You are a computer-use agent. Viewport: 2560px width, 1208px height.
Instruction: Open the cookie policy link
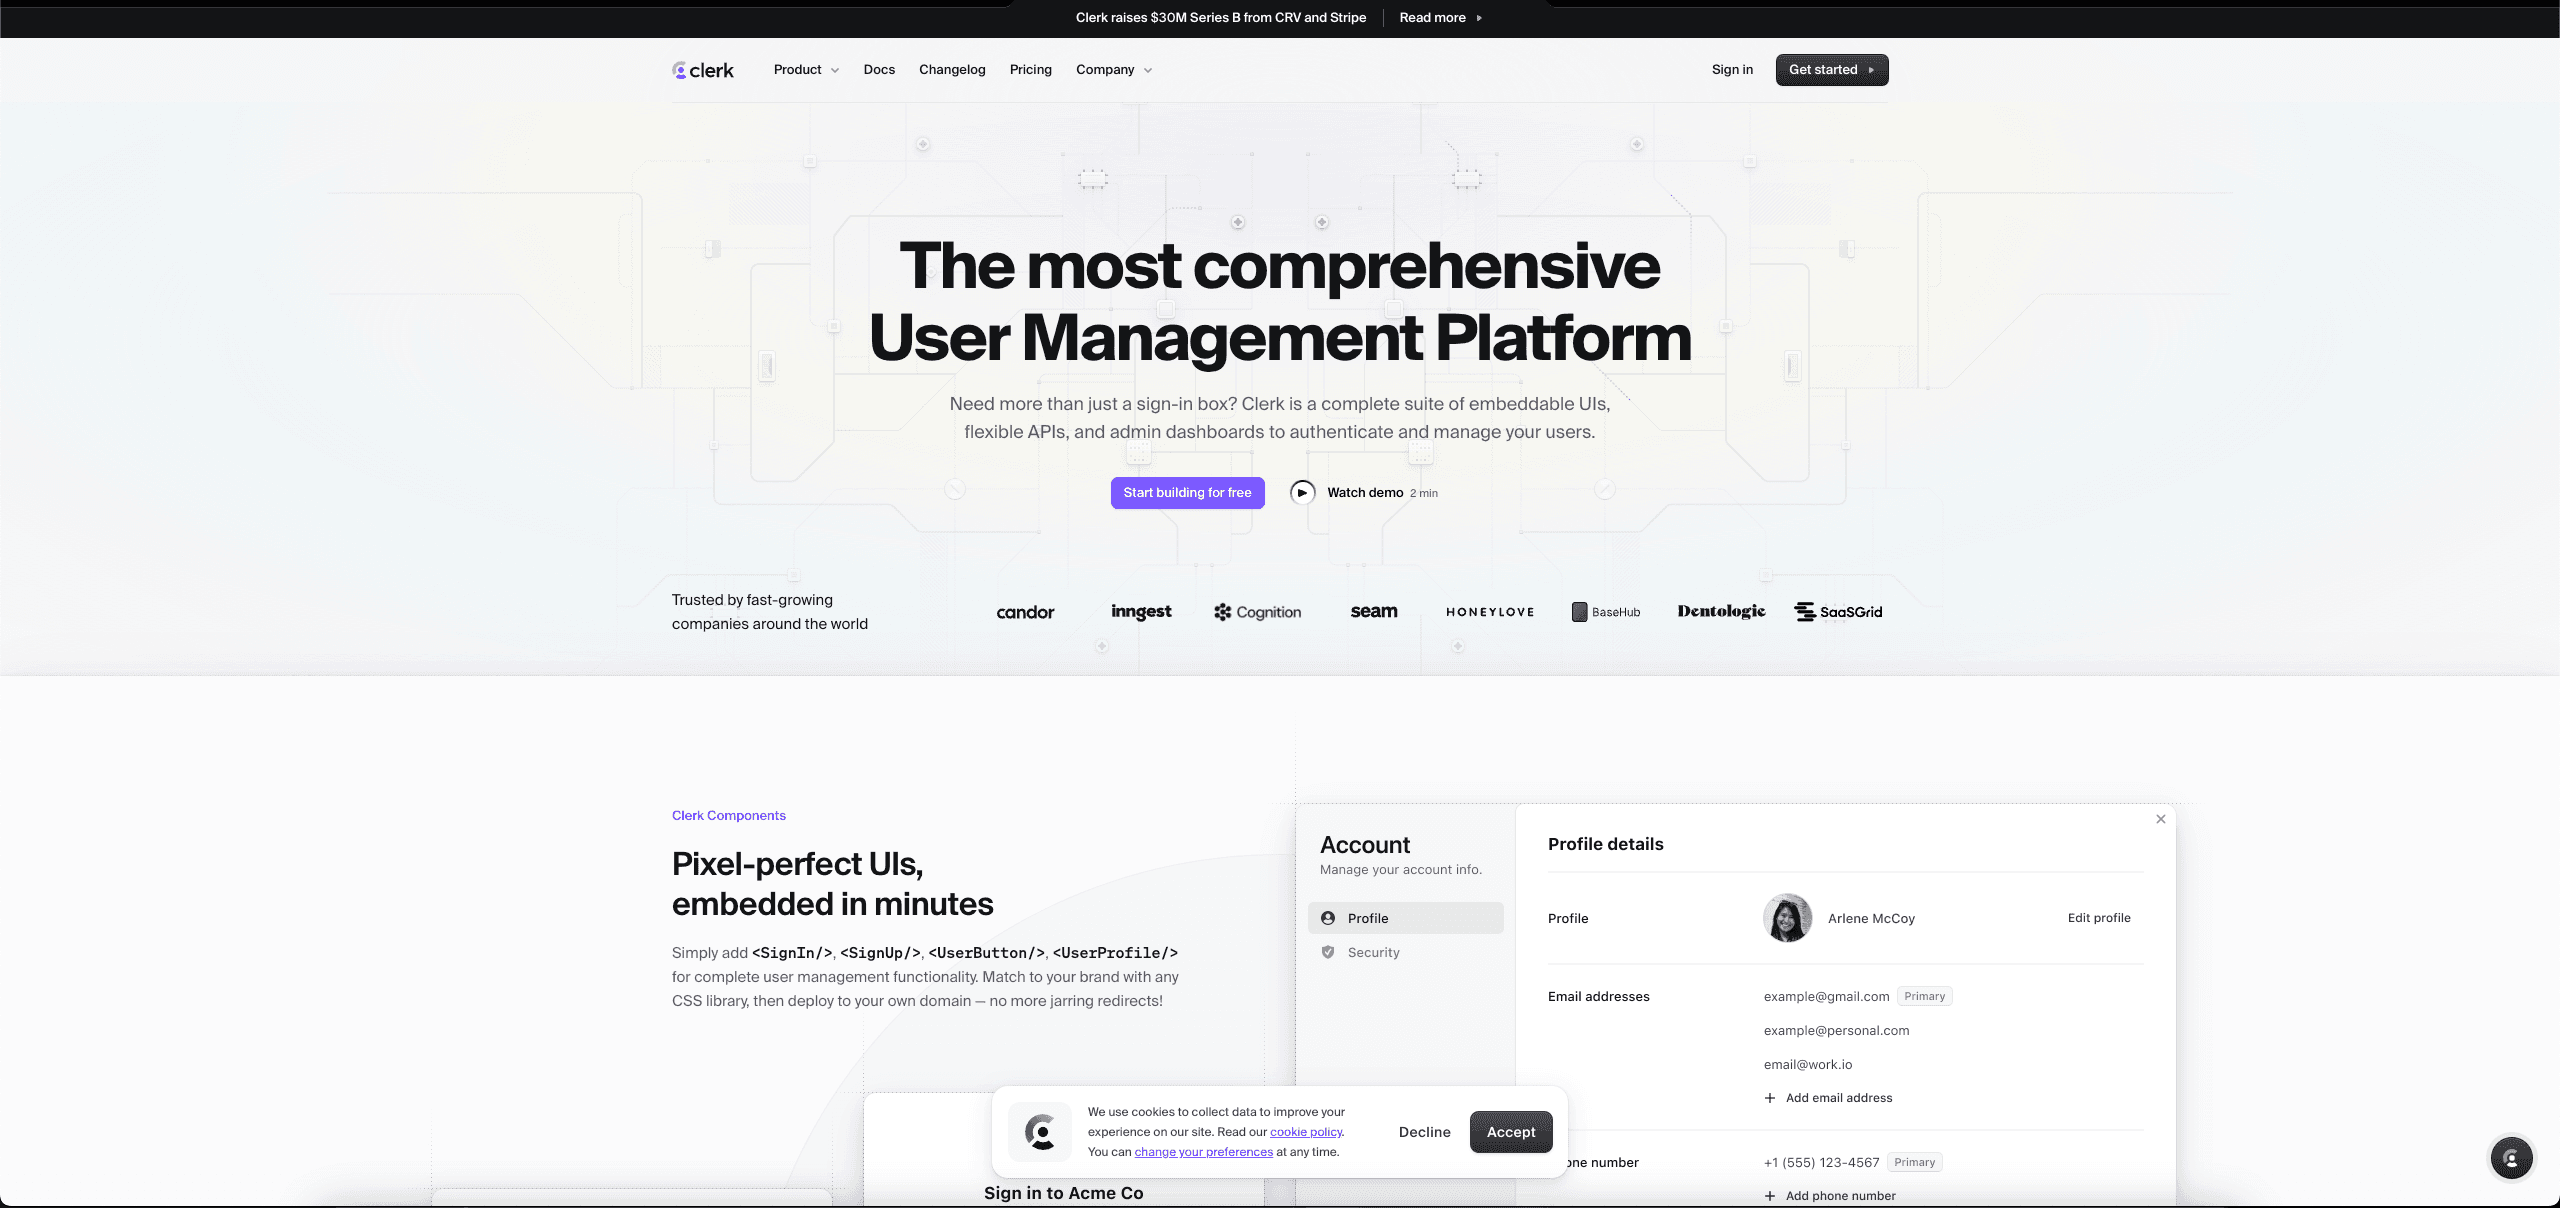click(x=1306, y=1132)
